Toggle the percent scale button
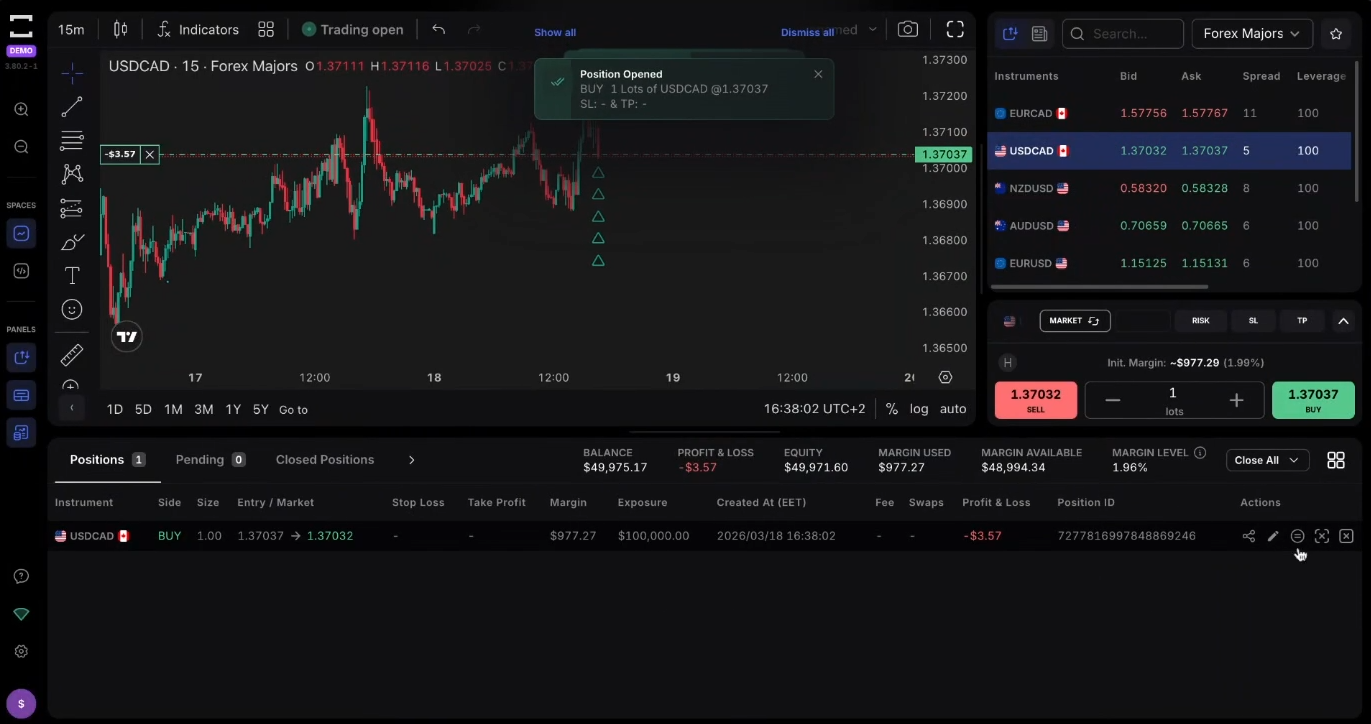 coord(891,409)
